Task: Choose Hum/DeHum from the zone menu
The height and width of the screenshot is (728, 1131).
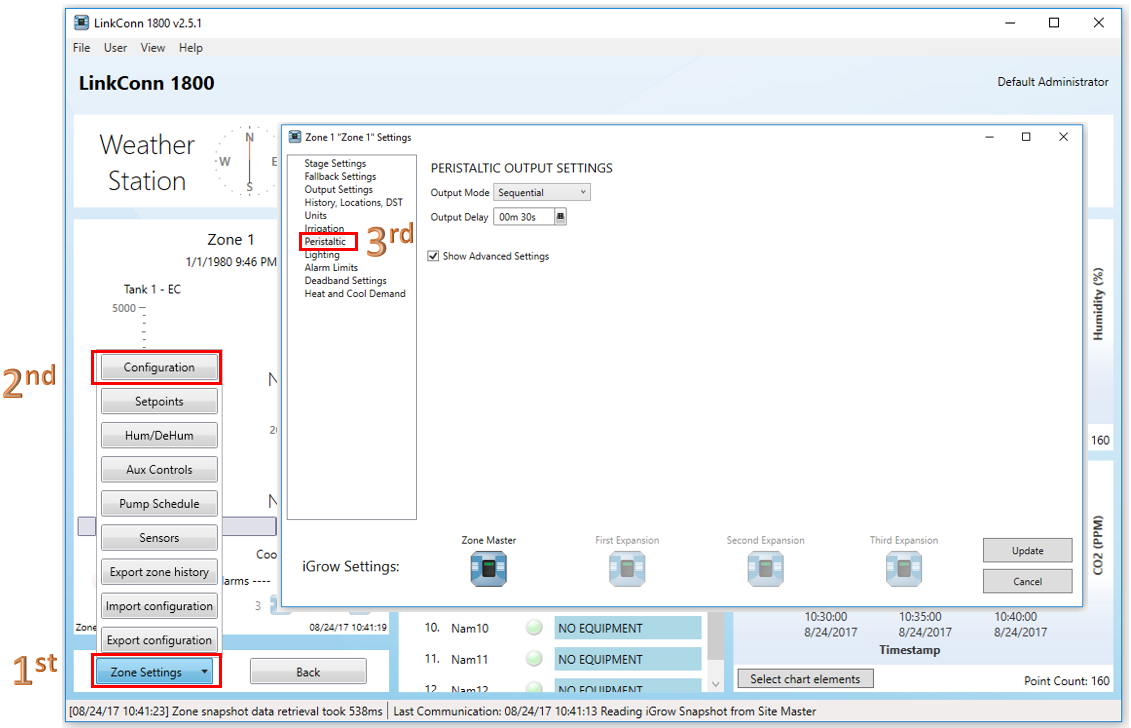Action: click(x=159, y=435)
